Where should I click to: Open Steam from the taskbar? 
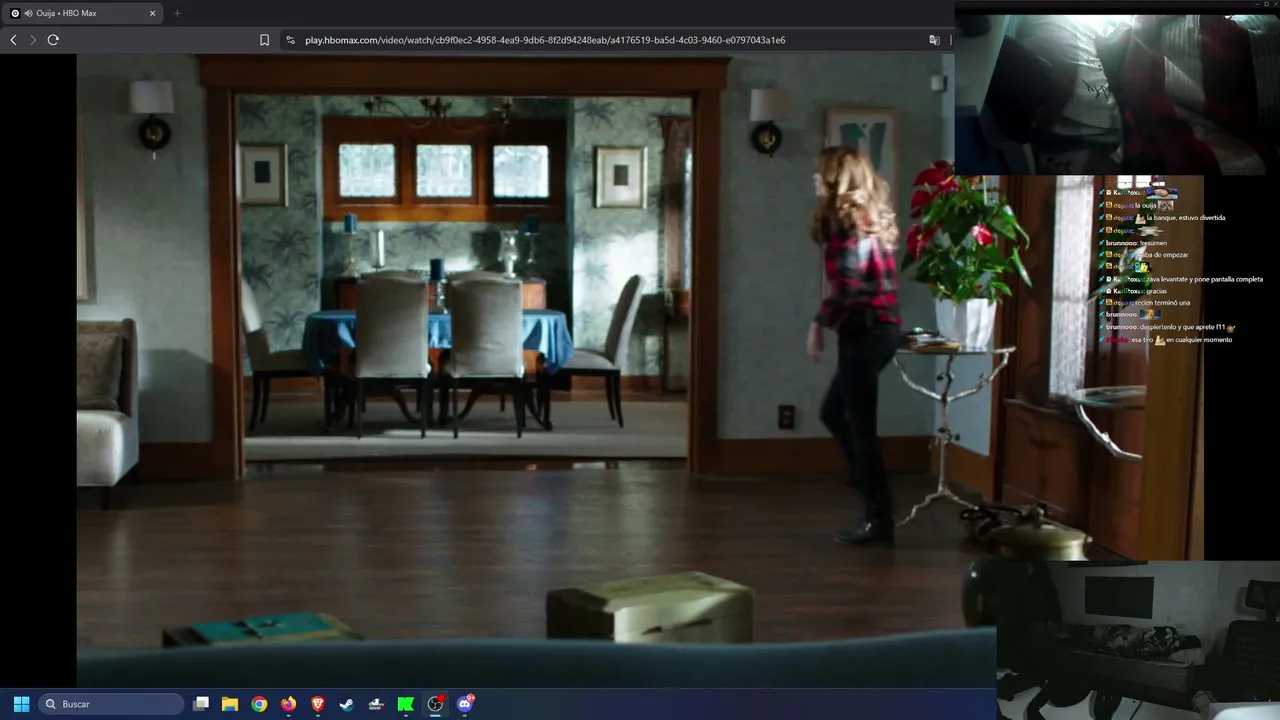[x=347, y=704]
